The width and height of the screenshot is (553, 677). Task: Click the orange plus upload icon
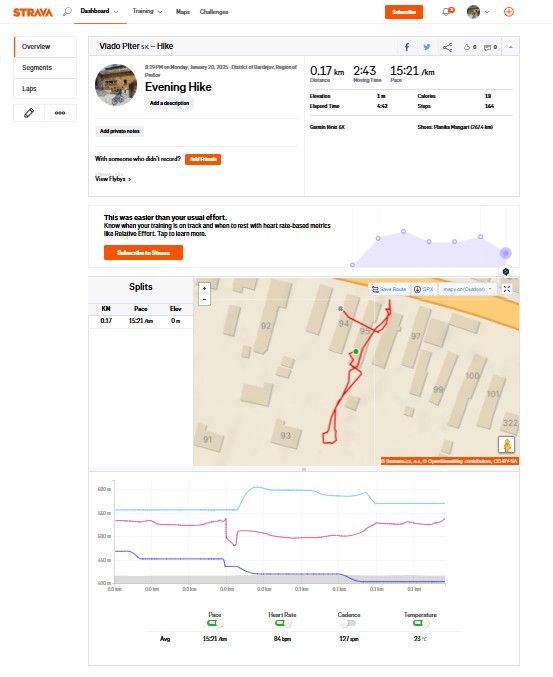point(509,12)
